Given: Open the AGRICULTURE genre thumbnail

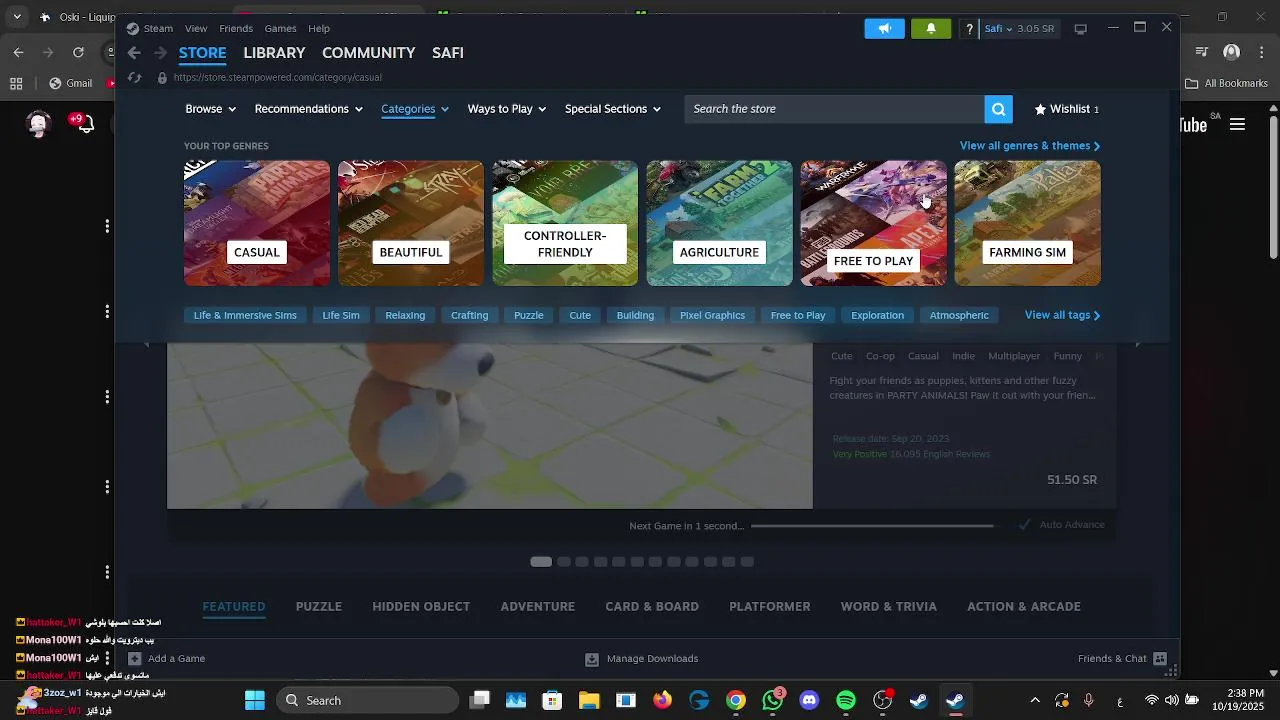Looking at the screenshot, I should pos(719,223).
